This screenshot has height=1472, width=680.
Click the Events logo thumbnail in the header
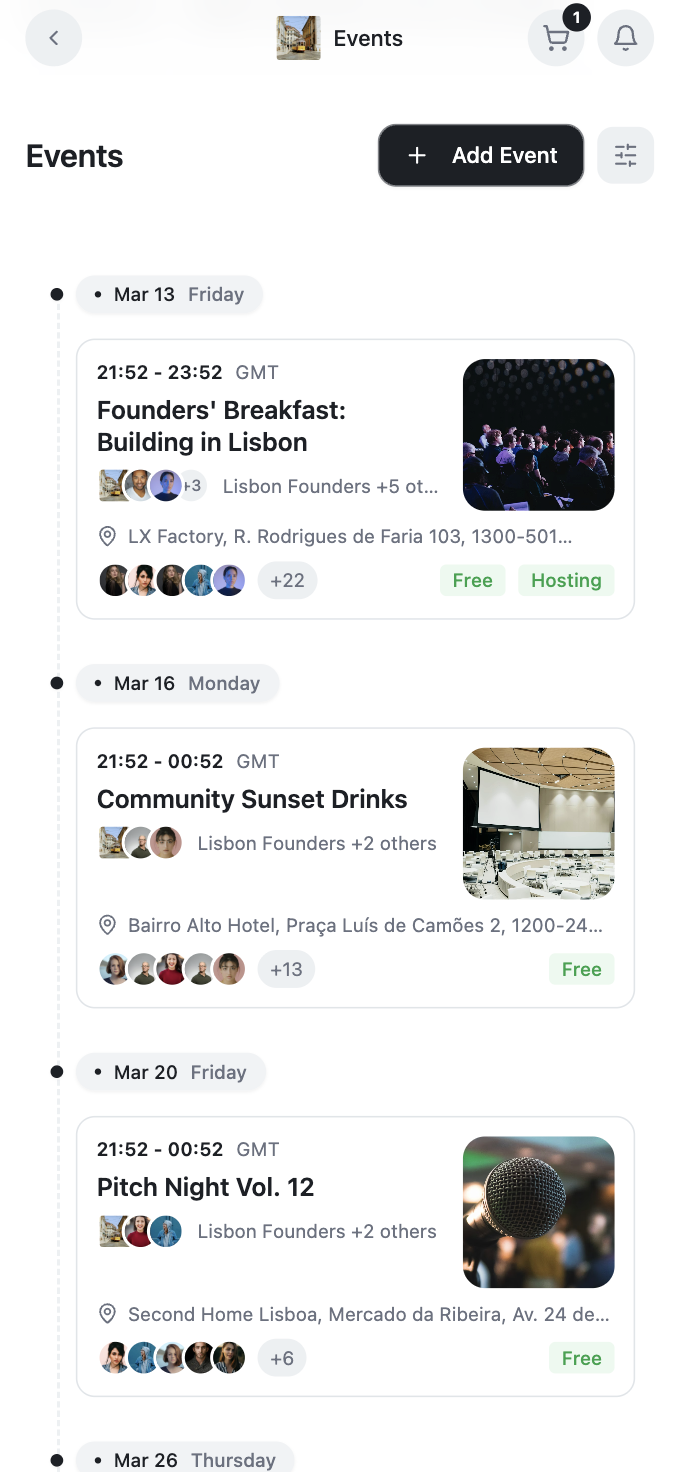coord(296,38)
